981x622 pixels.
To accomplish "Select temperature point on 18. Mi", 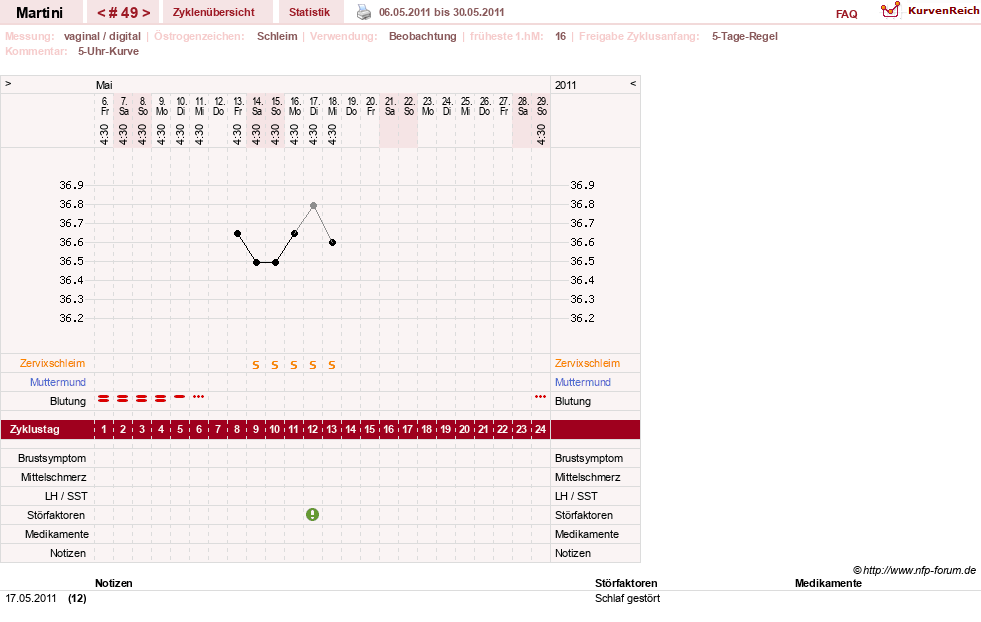I will (332, 242).
